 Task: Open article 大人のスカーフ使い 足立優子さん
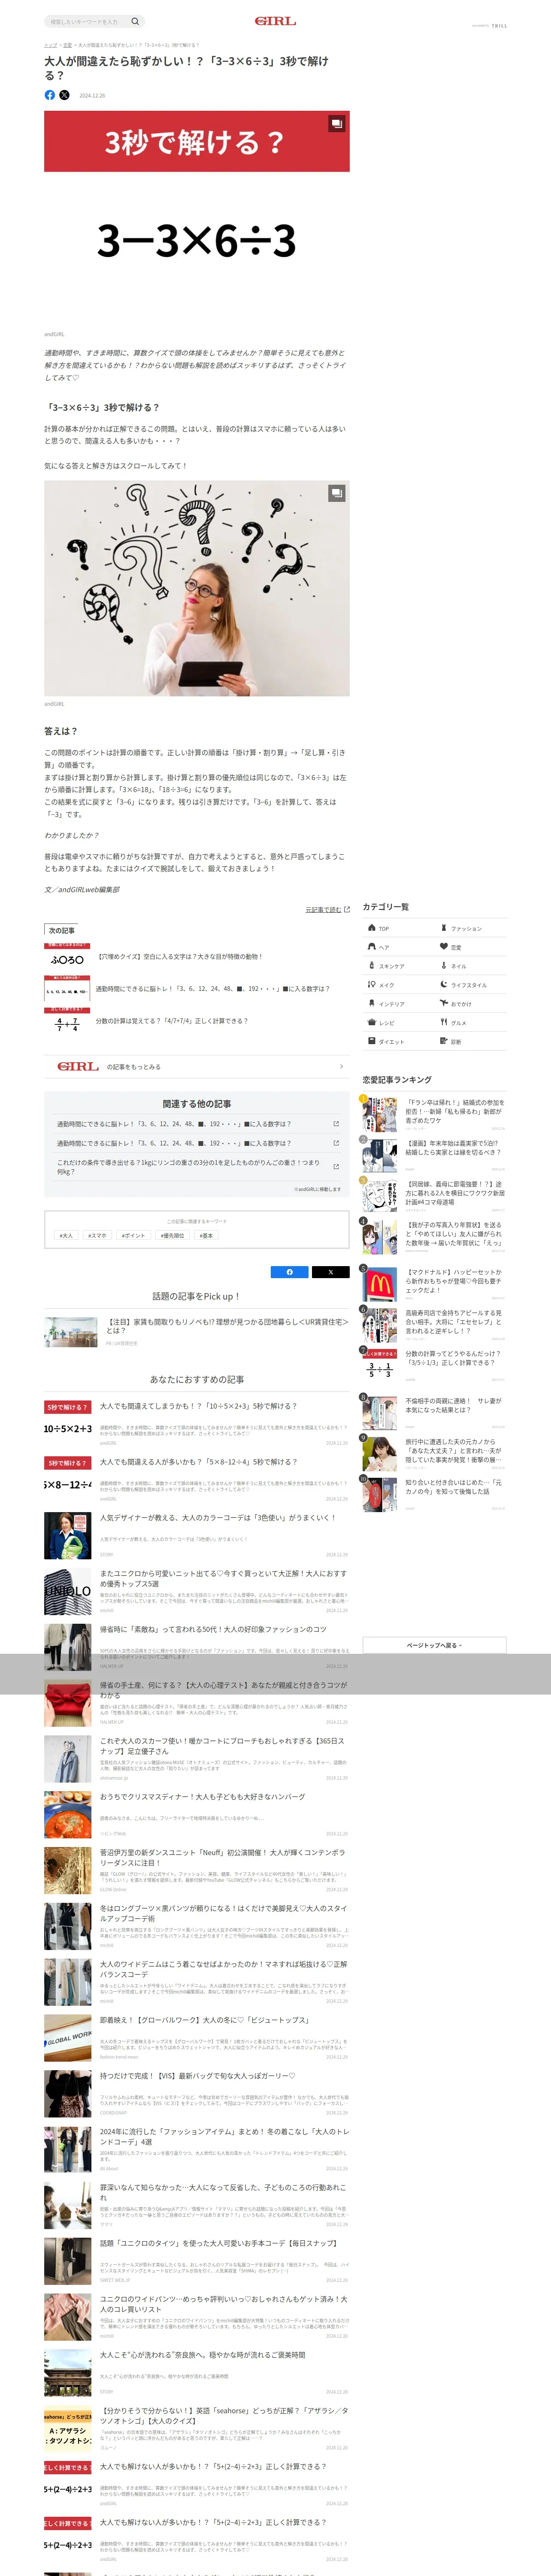point(197,1759)
